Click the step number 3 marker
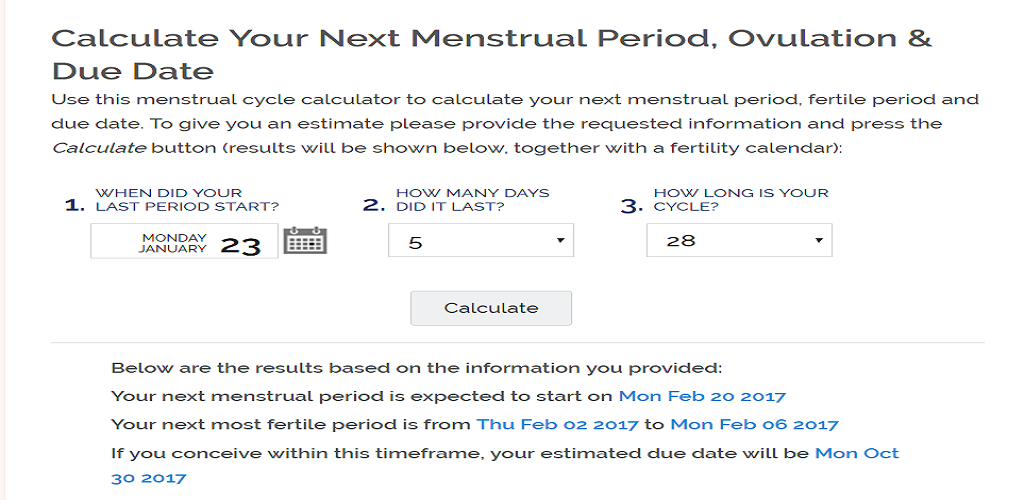 click(631, 206)
